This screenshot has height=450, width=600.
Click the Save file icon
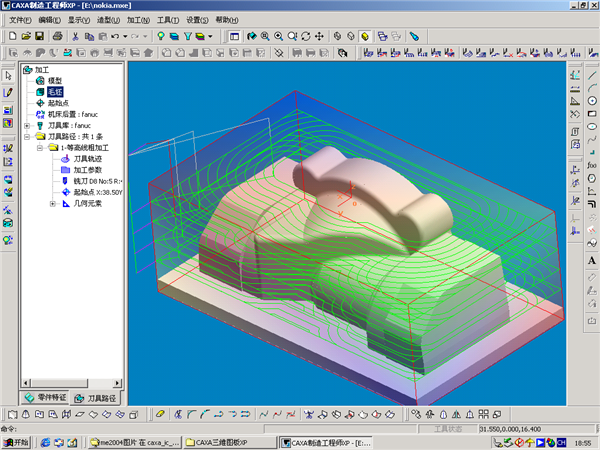tap(38, 36)
